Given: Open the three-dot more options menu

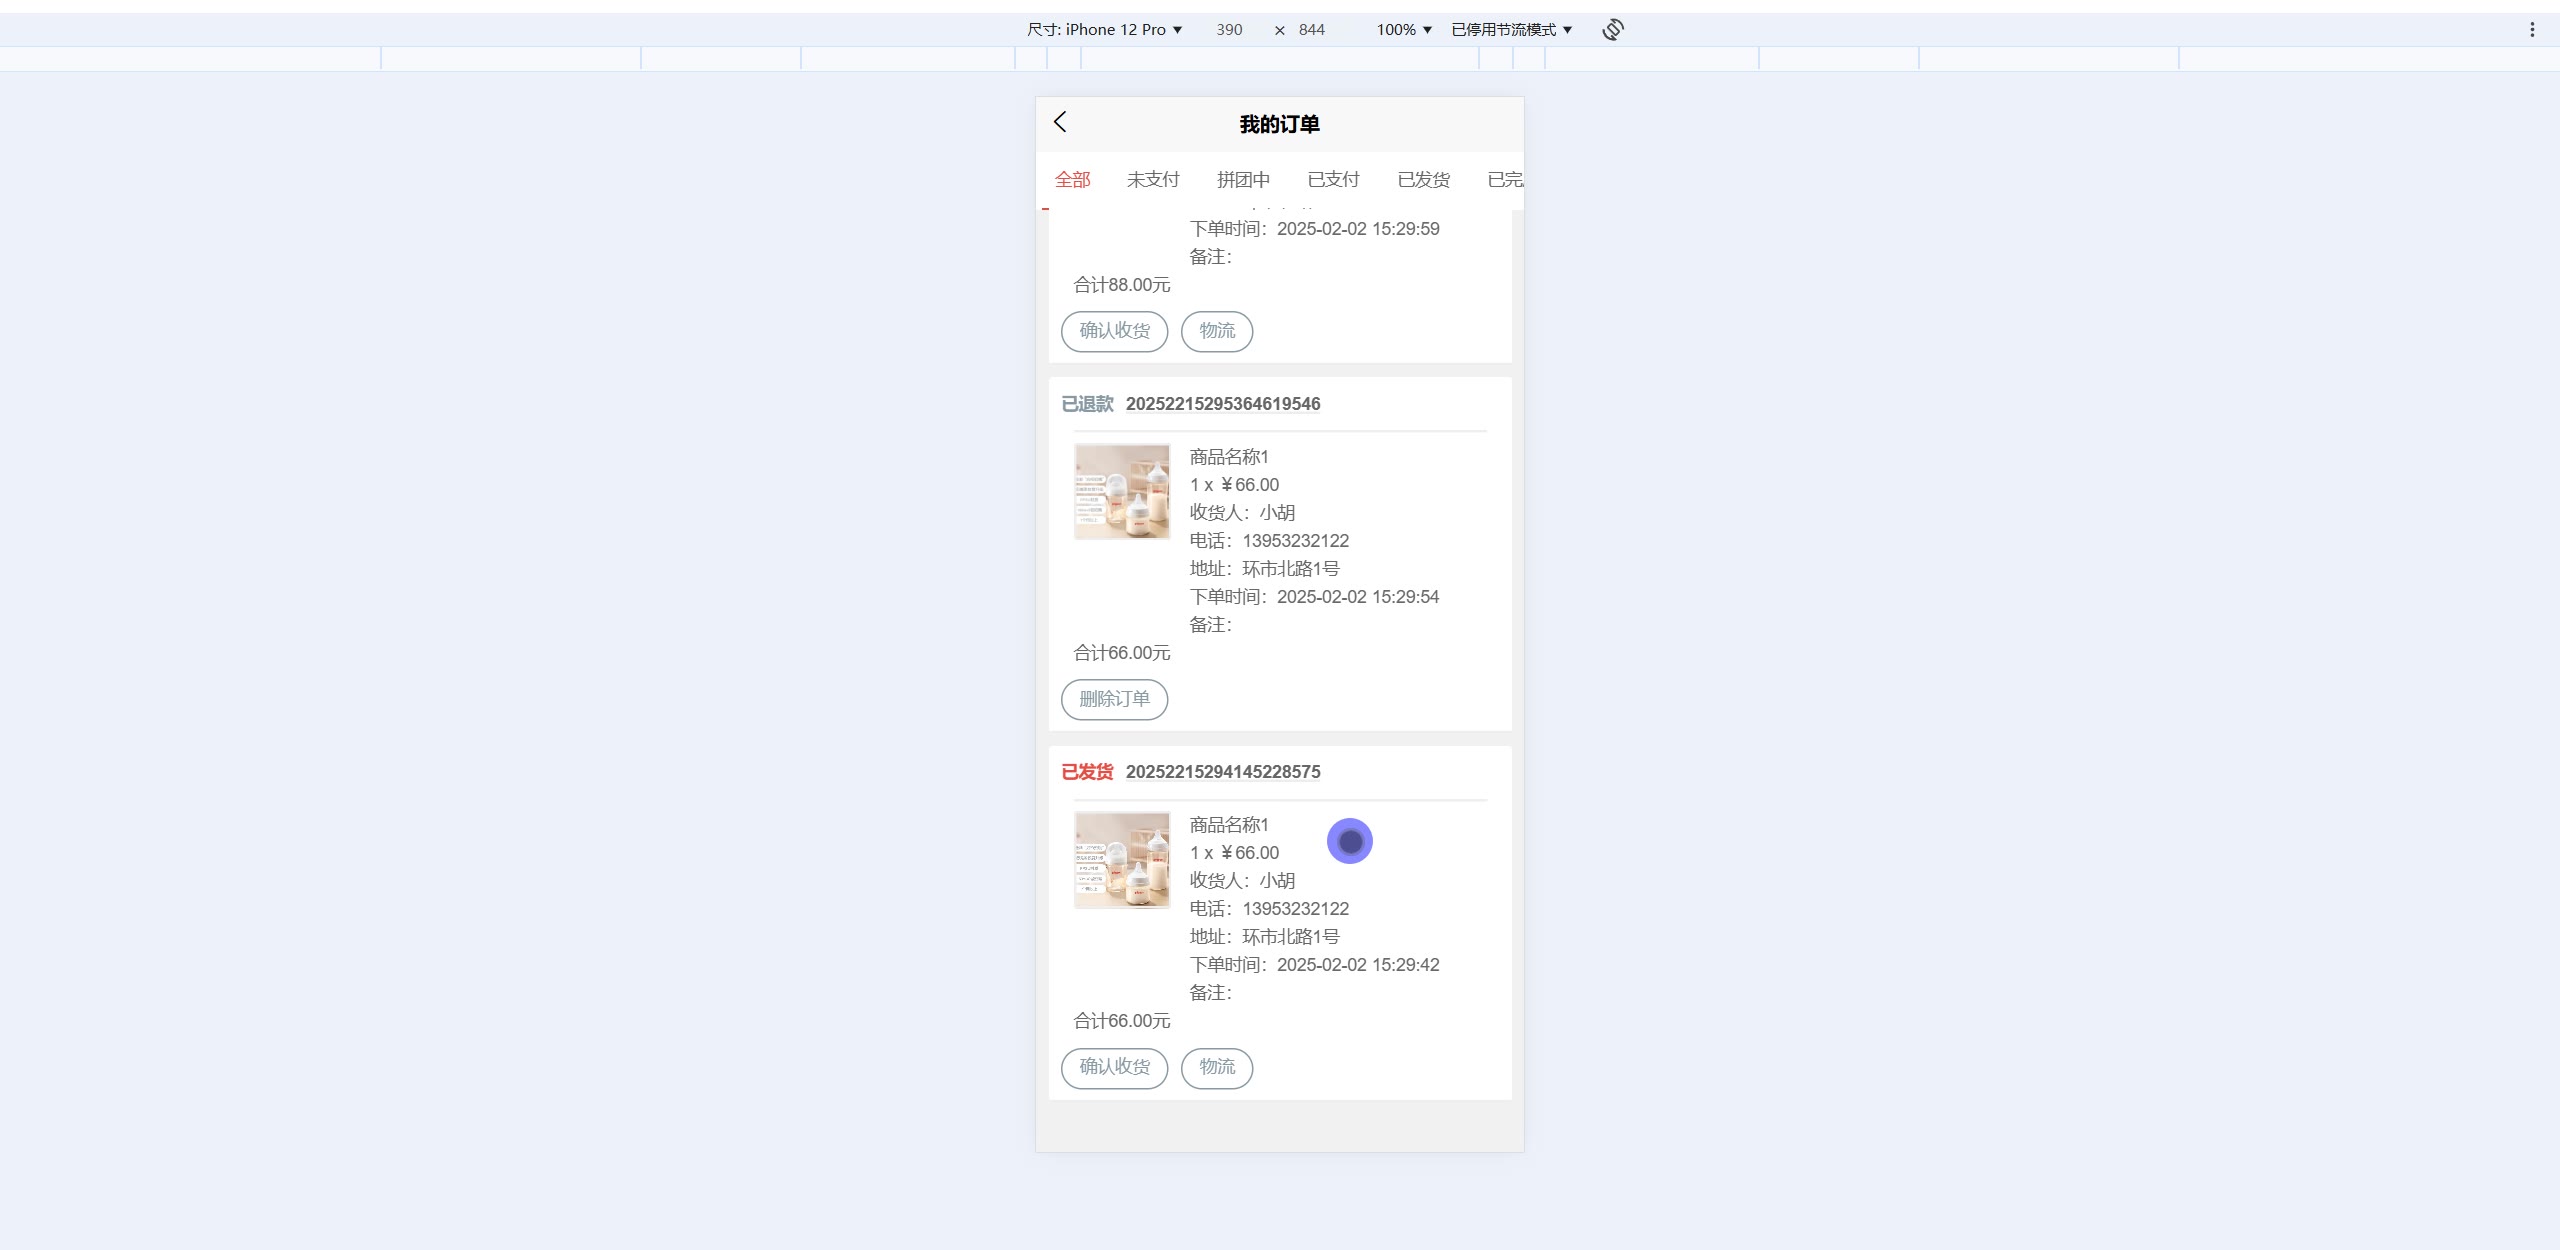Looking at the screenshot, I should pos(2532,30).
